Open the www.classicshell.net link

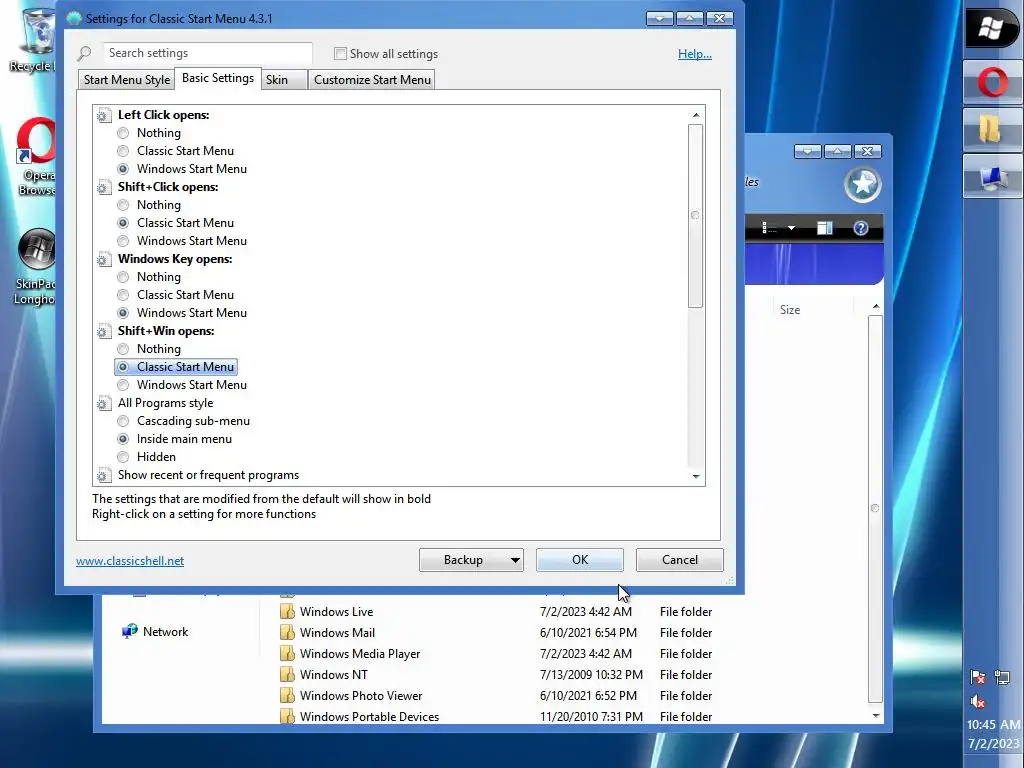[x=130, y=561]
